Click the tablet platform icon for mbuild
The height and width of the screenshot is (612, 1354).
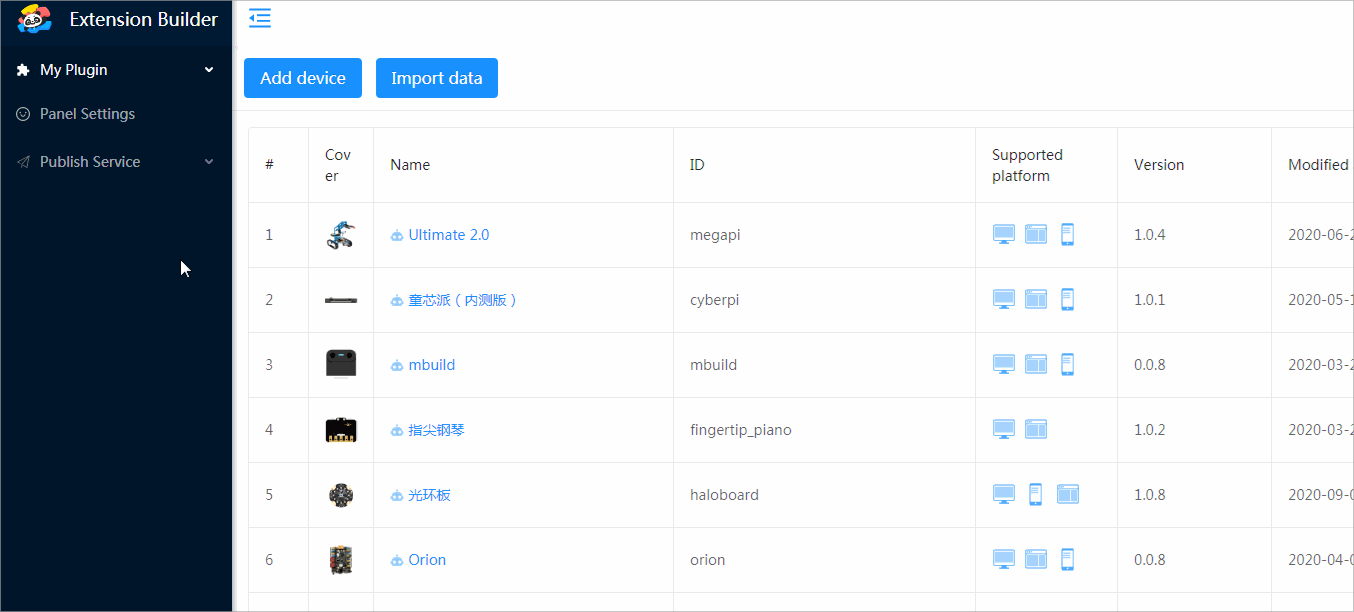[x=1035, y=363]
